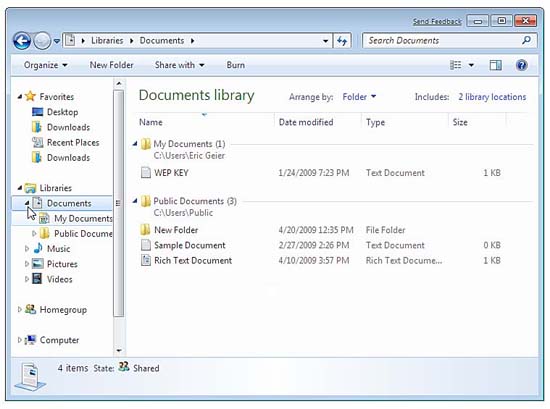Click the New Folder button
The width and height of the screenshot is (550, 409).
point(111,65)
